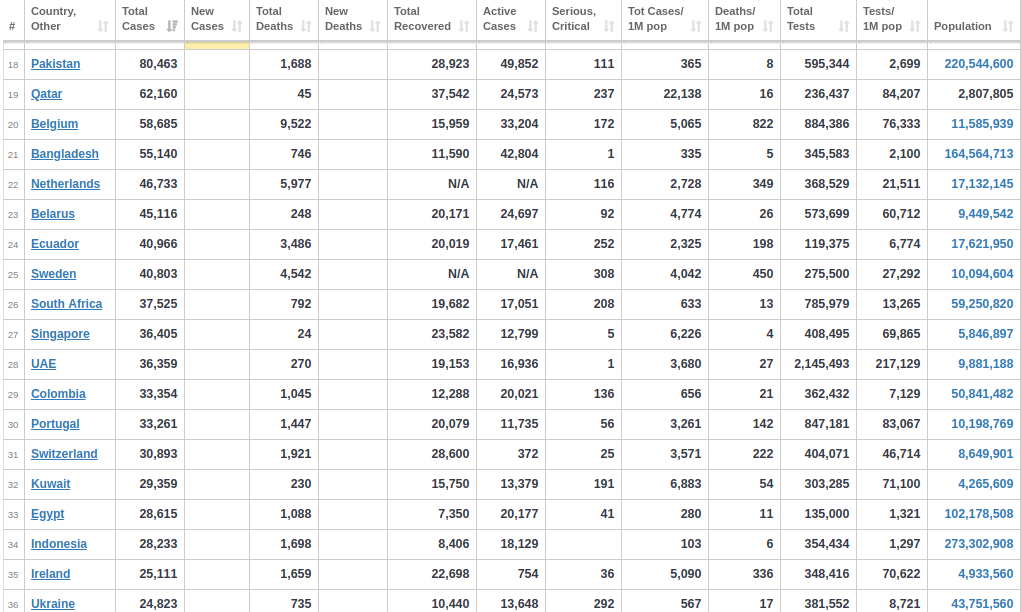Viewport: 1021px width, 612px height.
Task: Select Pakistan total cases value 80,463
Action: tap(158, 64)
